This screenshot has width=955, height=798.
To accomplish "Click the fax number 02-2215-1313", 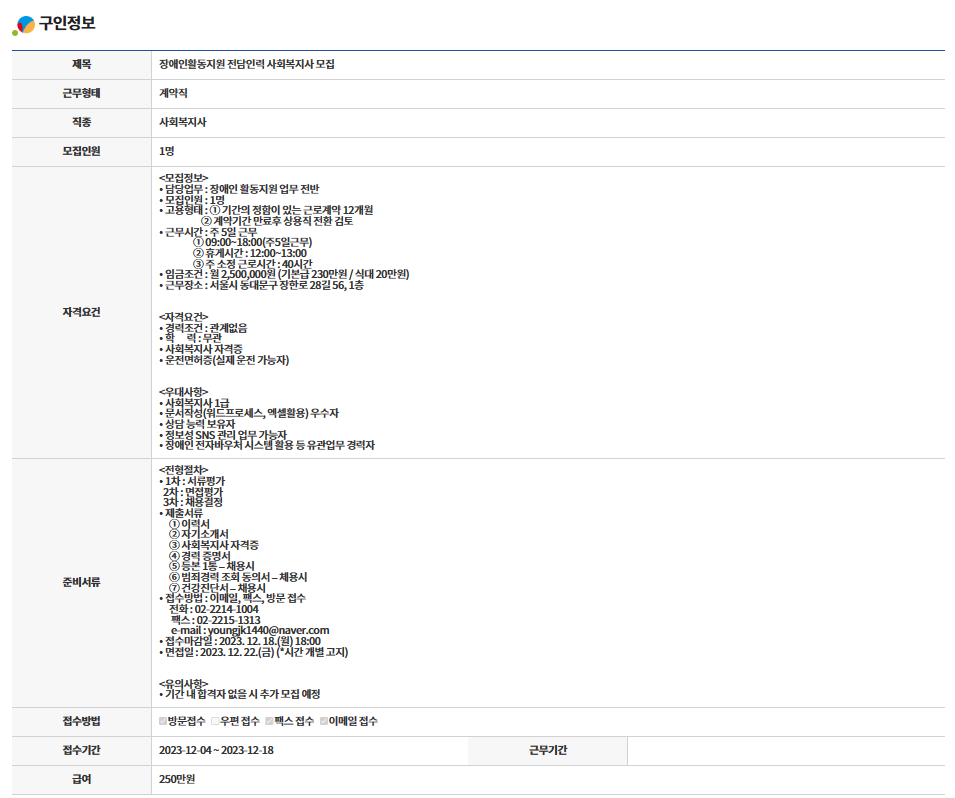I will tap(214, 619).
